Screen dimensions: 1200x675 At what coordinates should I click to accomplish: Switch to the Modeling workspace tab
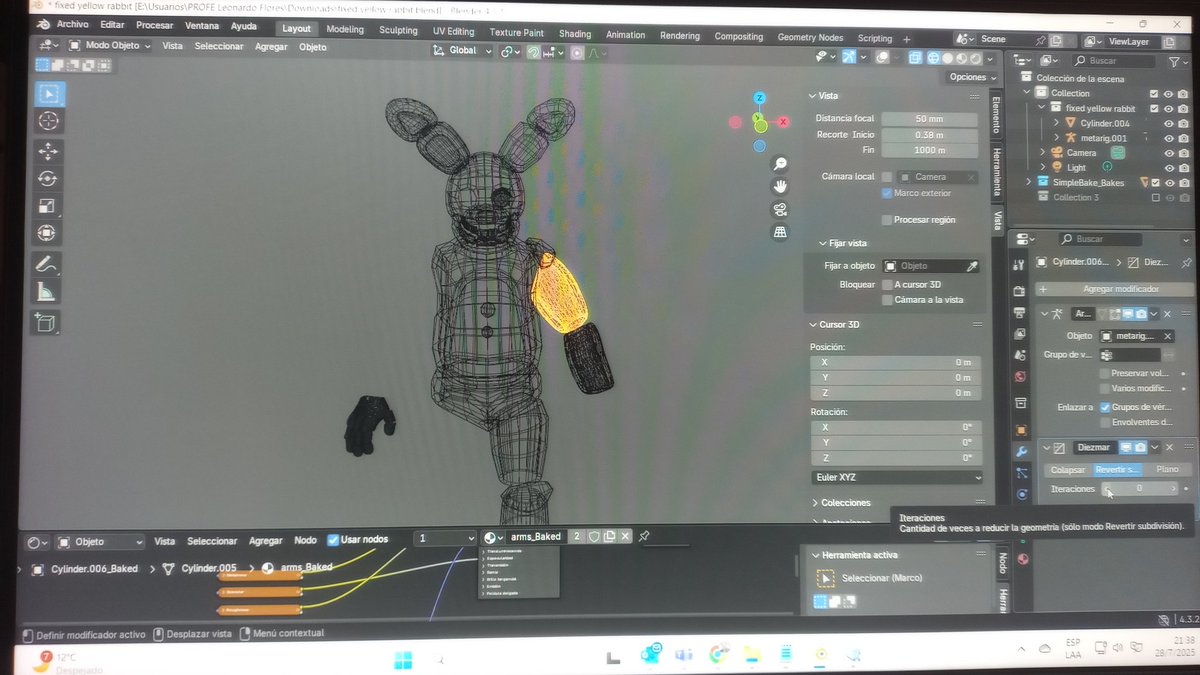tap(345, 30)
